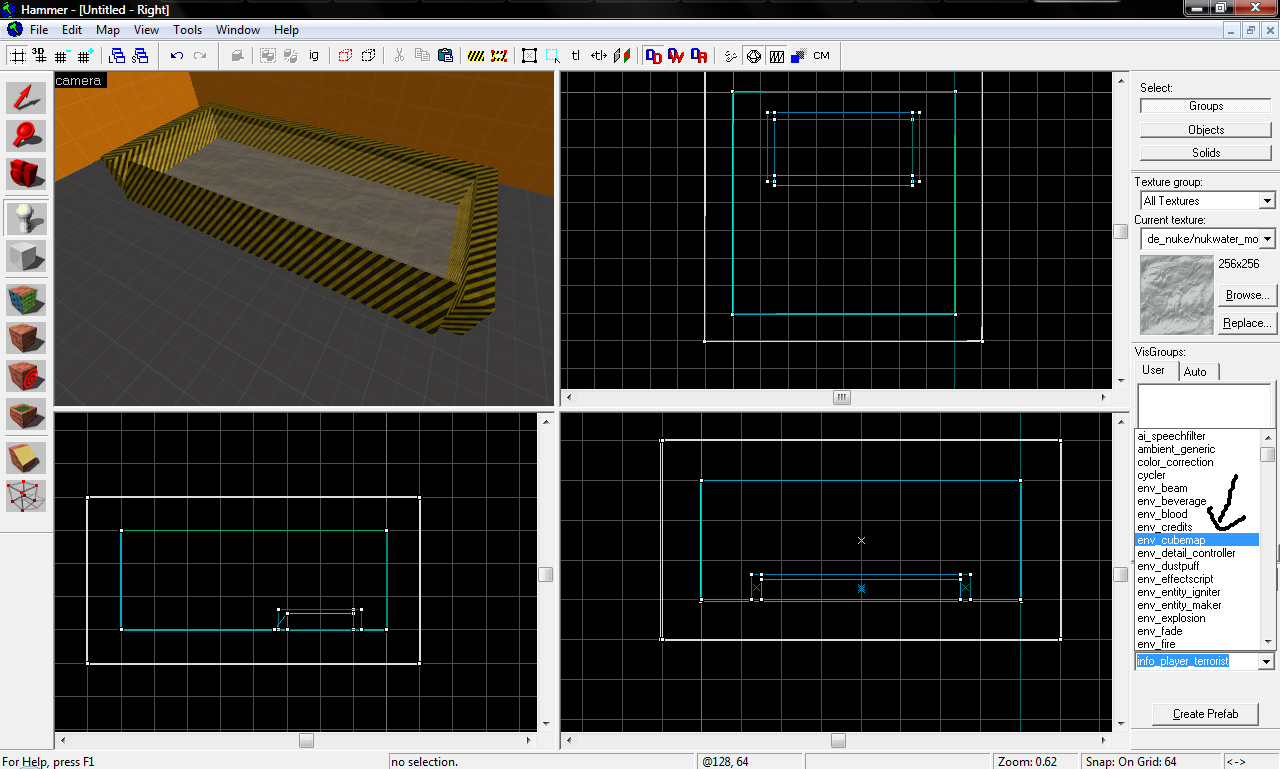Click the Undo arrow in toolbar
This screenshot has width=1280, height=769.
pos(177,56)
